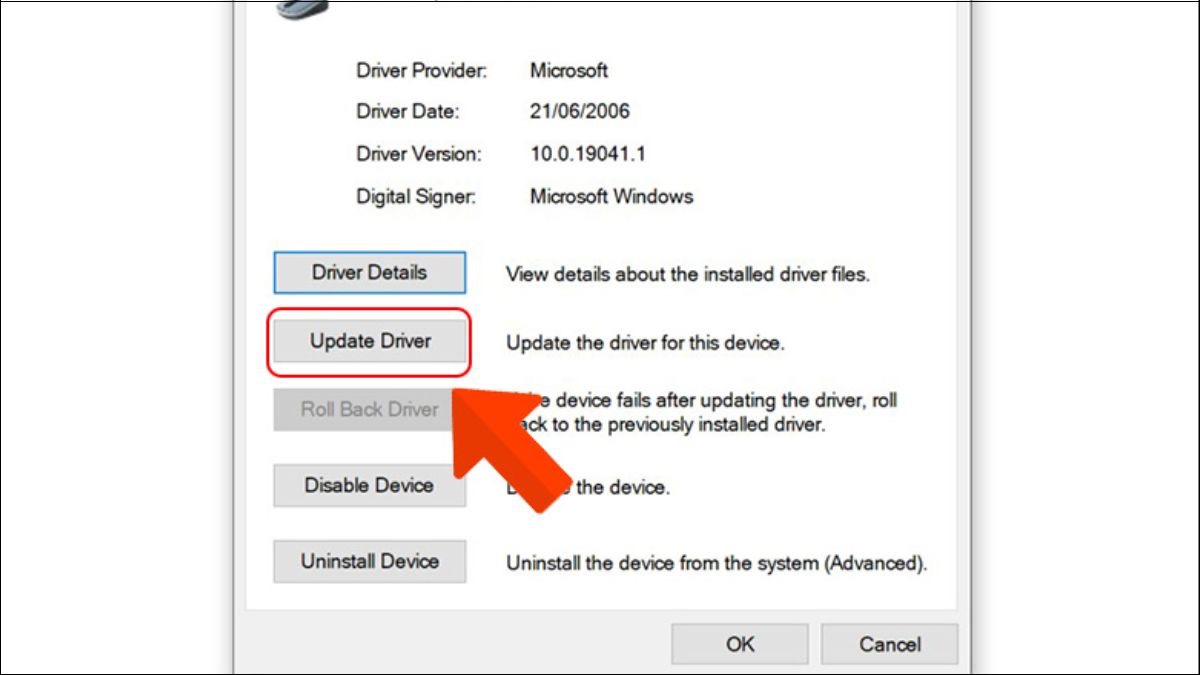Select the Microsoft provider value
This screenshot has width=1200, height=675.
coord(569,71)
